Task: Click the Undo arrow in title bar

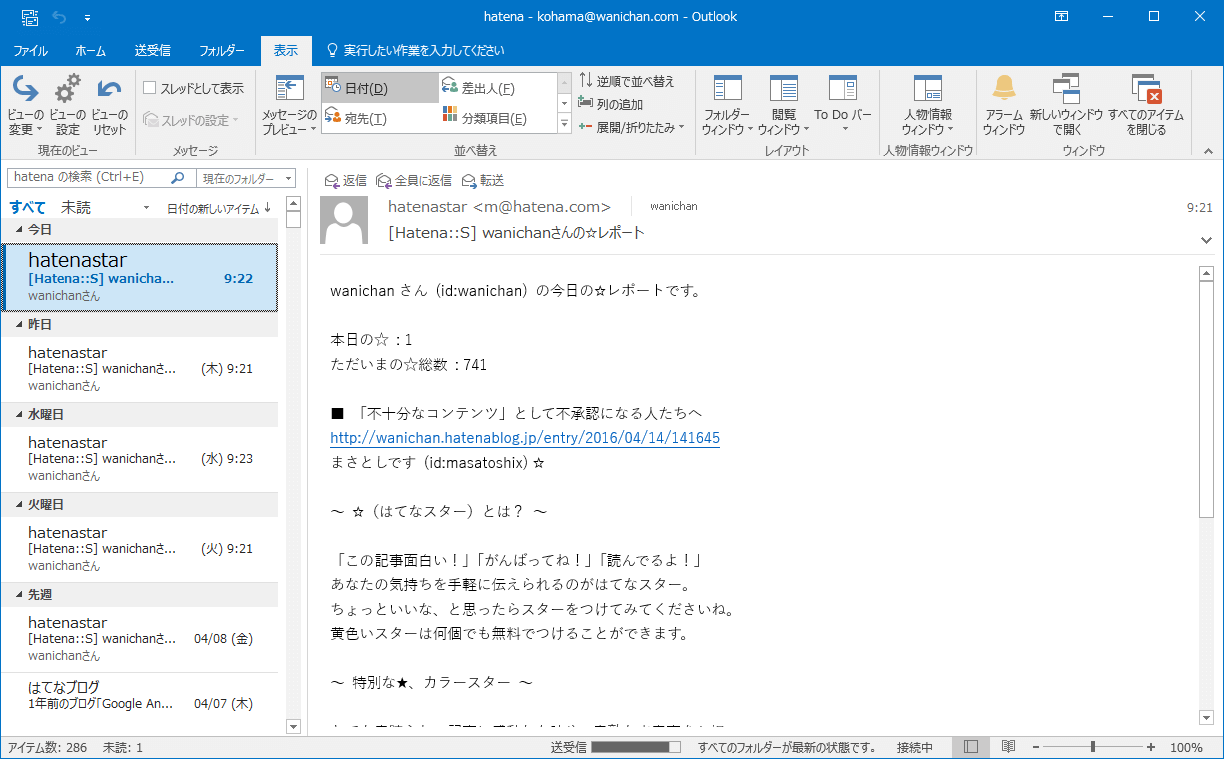Action: click(58, 17)
